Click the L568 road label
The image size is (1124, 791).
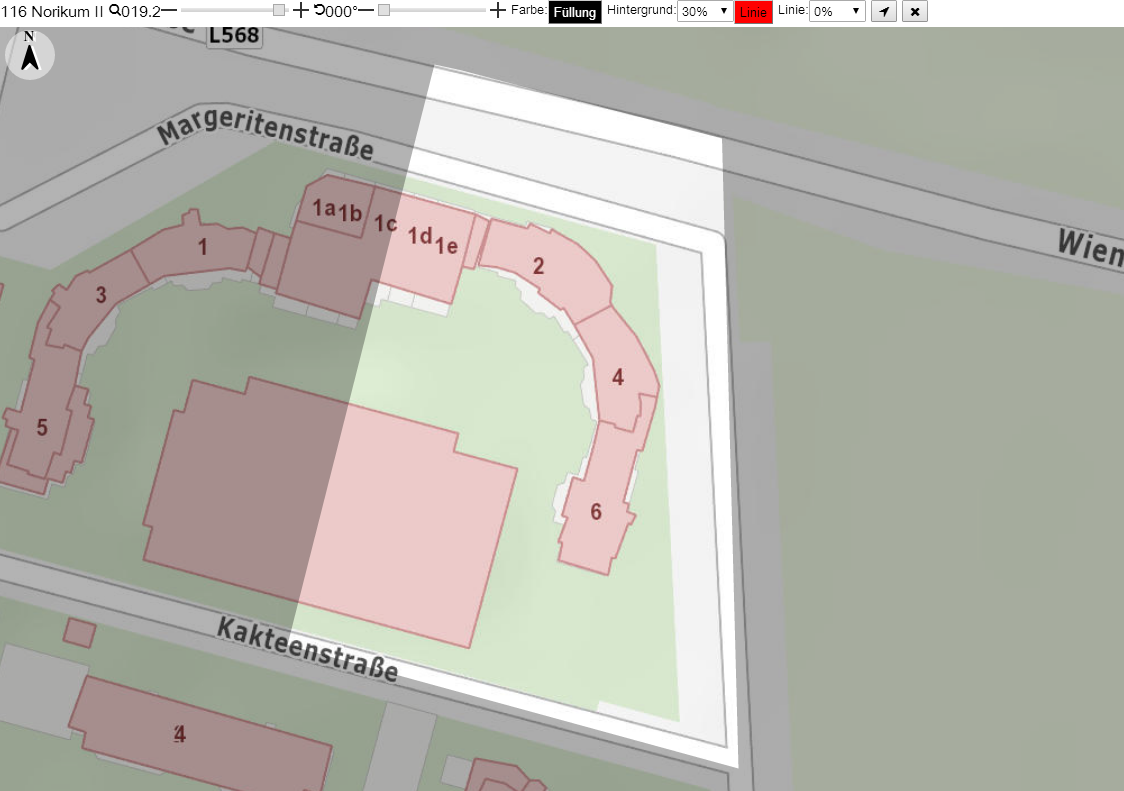234,35
